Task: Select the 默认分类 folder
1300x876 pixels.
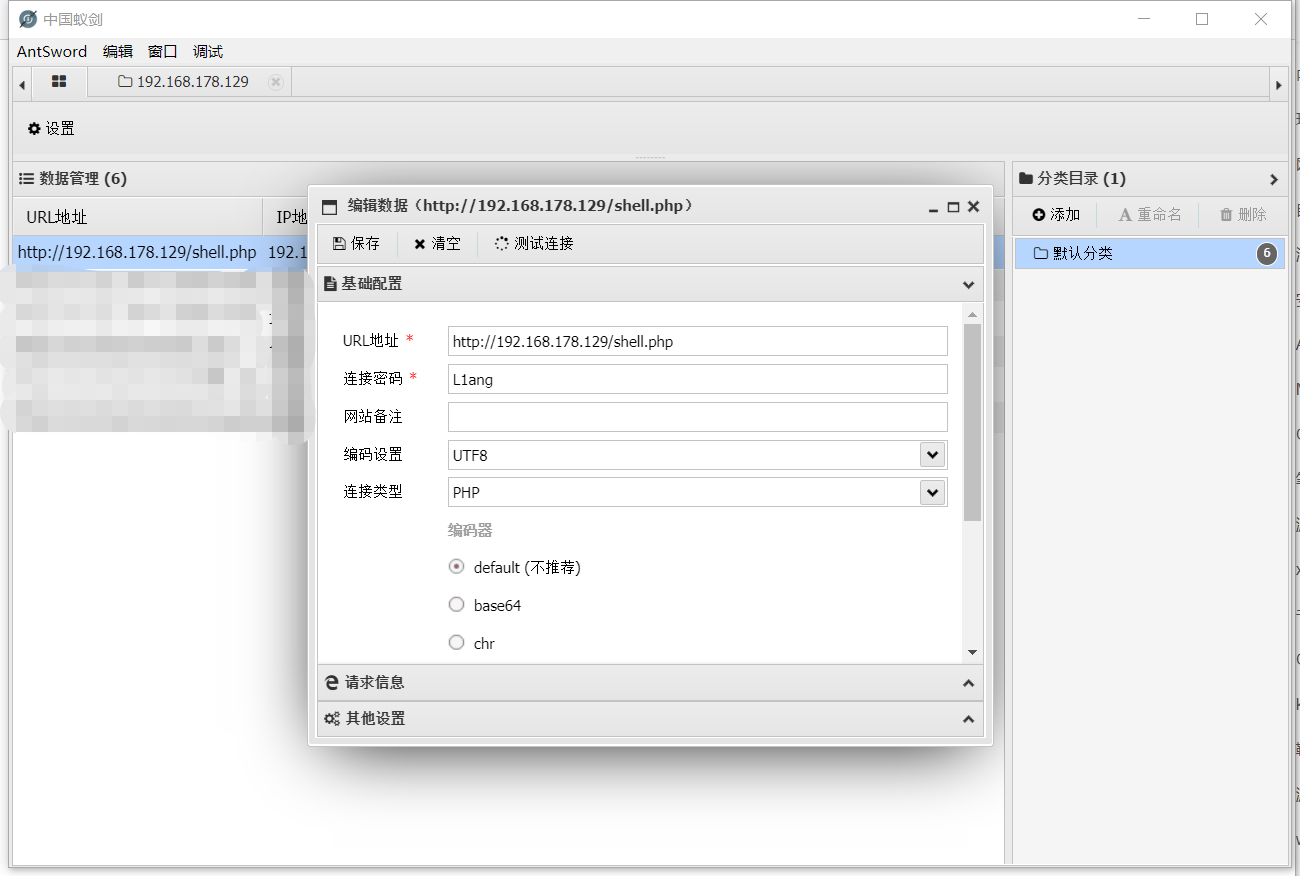Action: tap(1082, 254)
